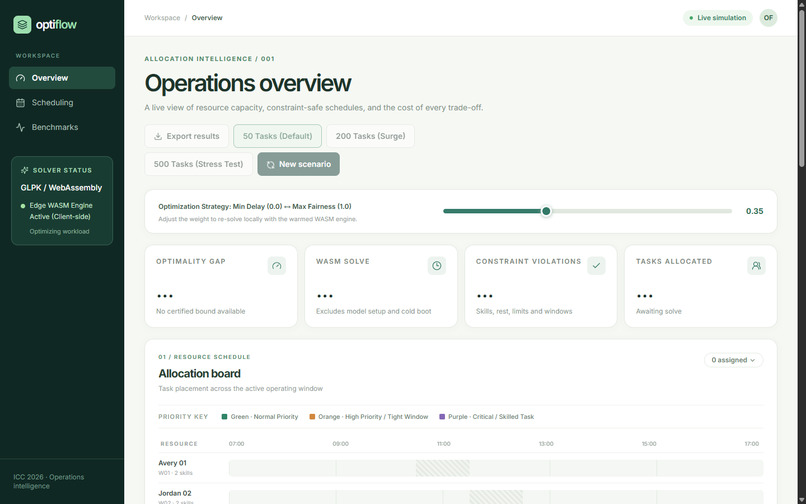The image size is (806, 504).
Task: Click the optiflow logo icon
Action: pos(22,24)
